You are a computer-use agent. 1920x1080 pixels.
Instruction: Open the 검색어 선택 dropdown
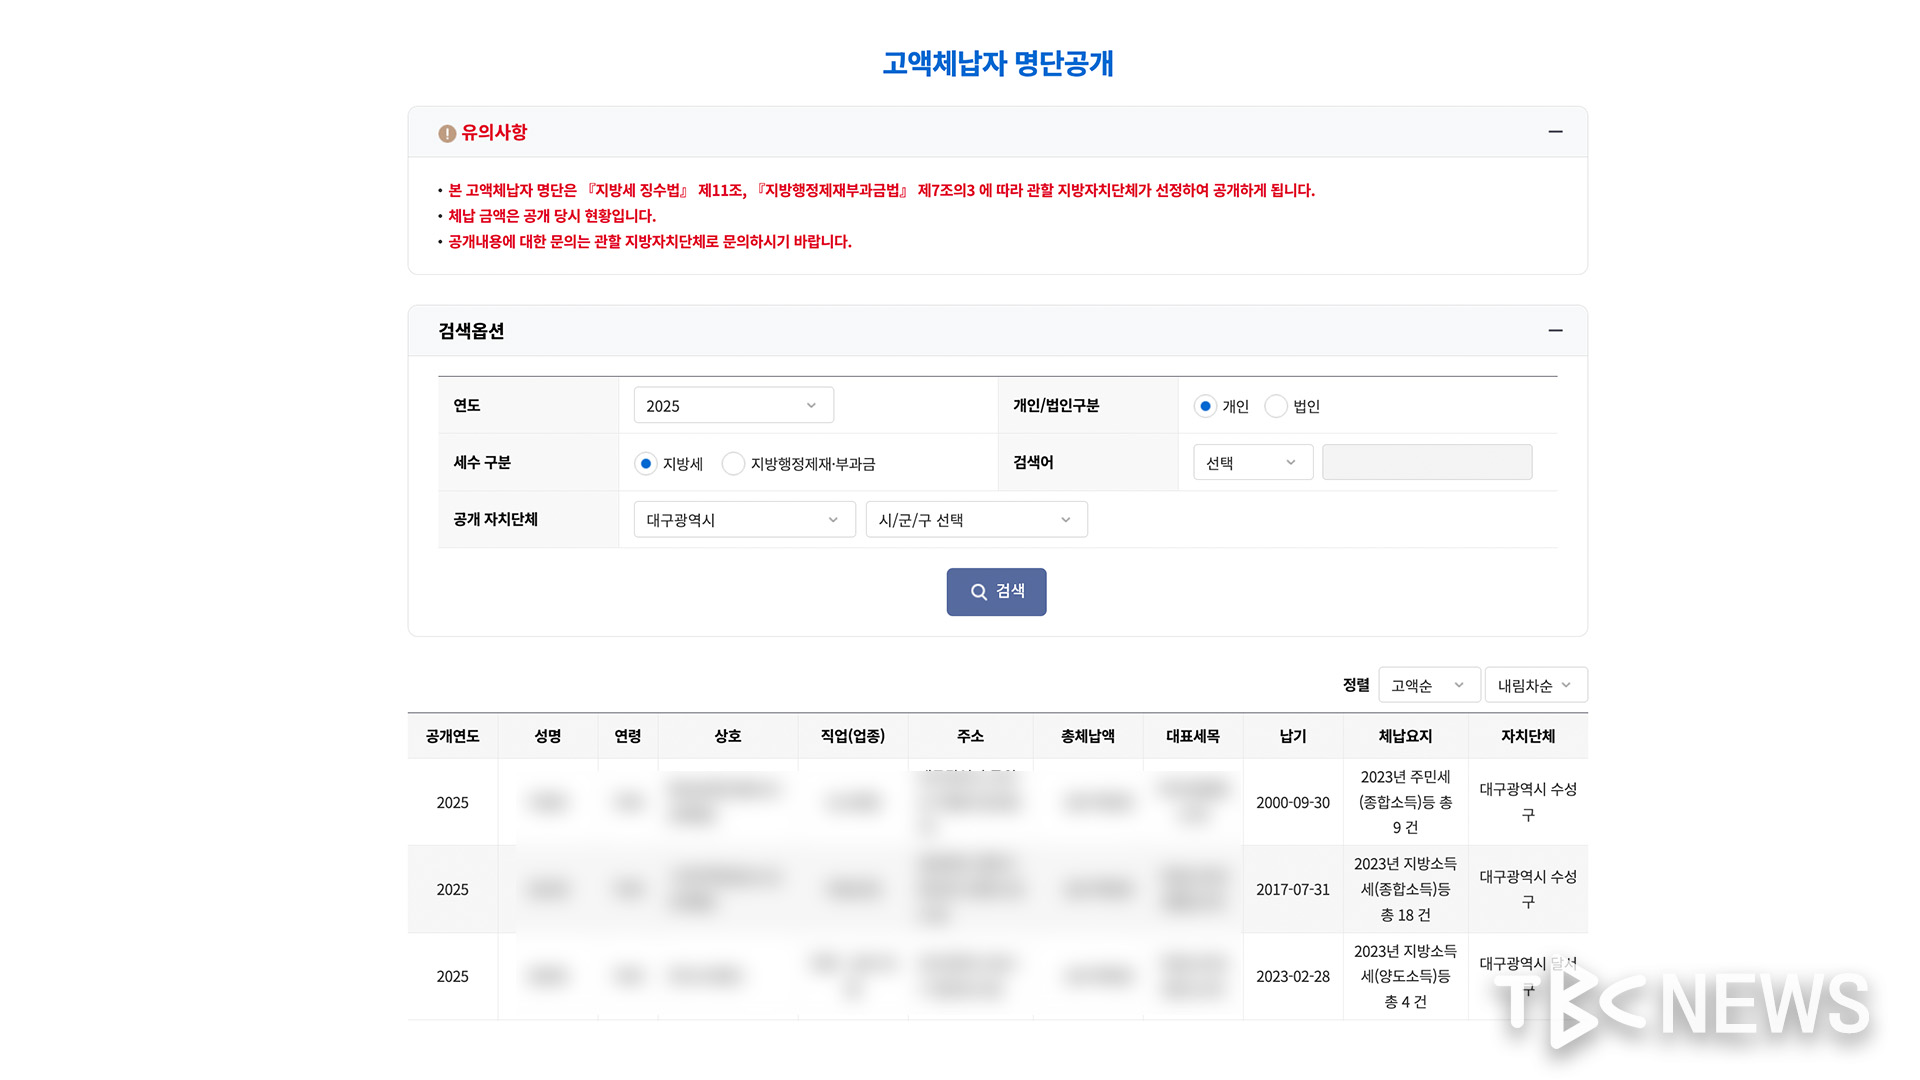click(1252, 462)
